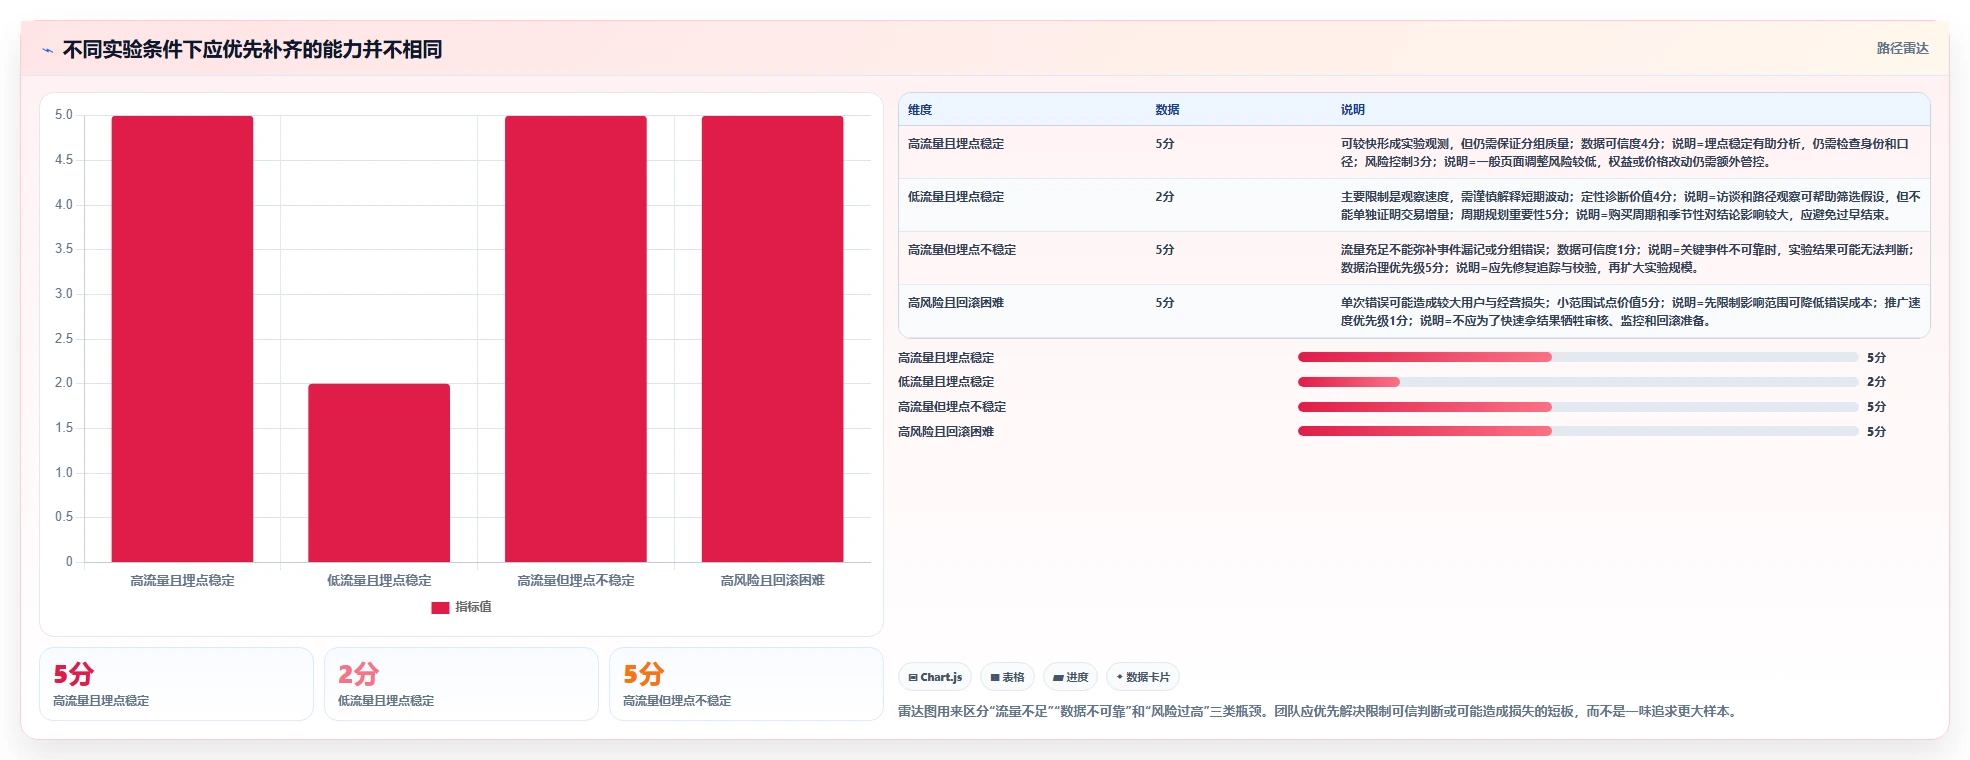Click the progress bar for 高流量且埋点稳定
Viewport: 1970px width, 760px height.
1578,357
